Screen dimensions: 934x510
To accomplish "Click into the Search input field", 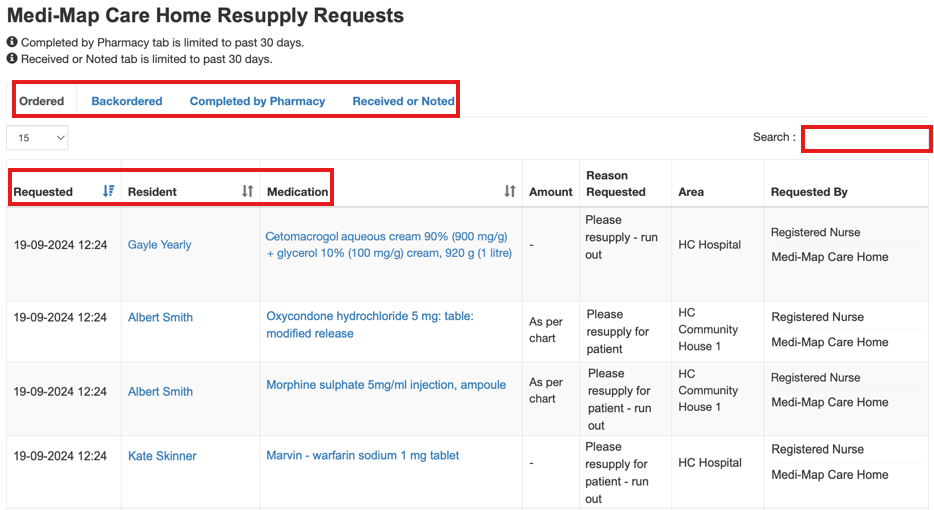I will pos(866,138).
